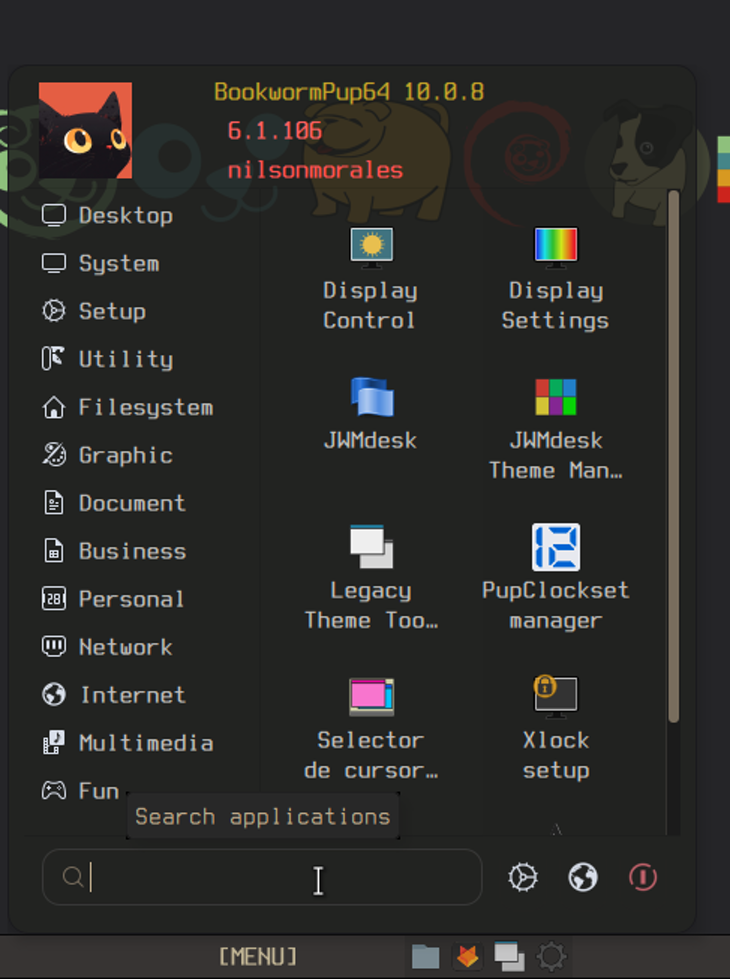This screenshot has height=979, width=730.
Task: Open PupClockset manager
Action: (555, 578)
